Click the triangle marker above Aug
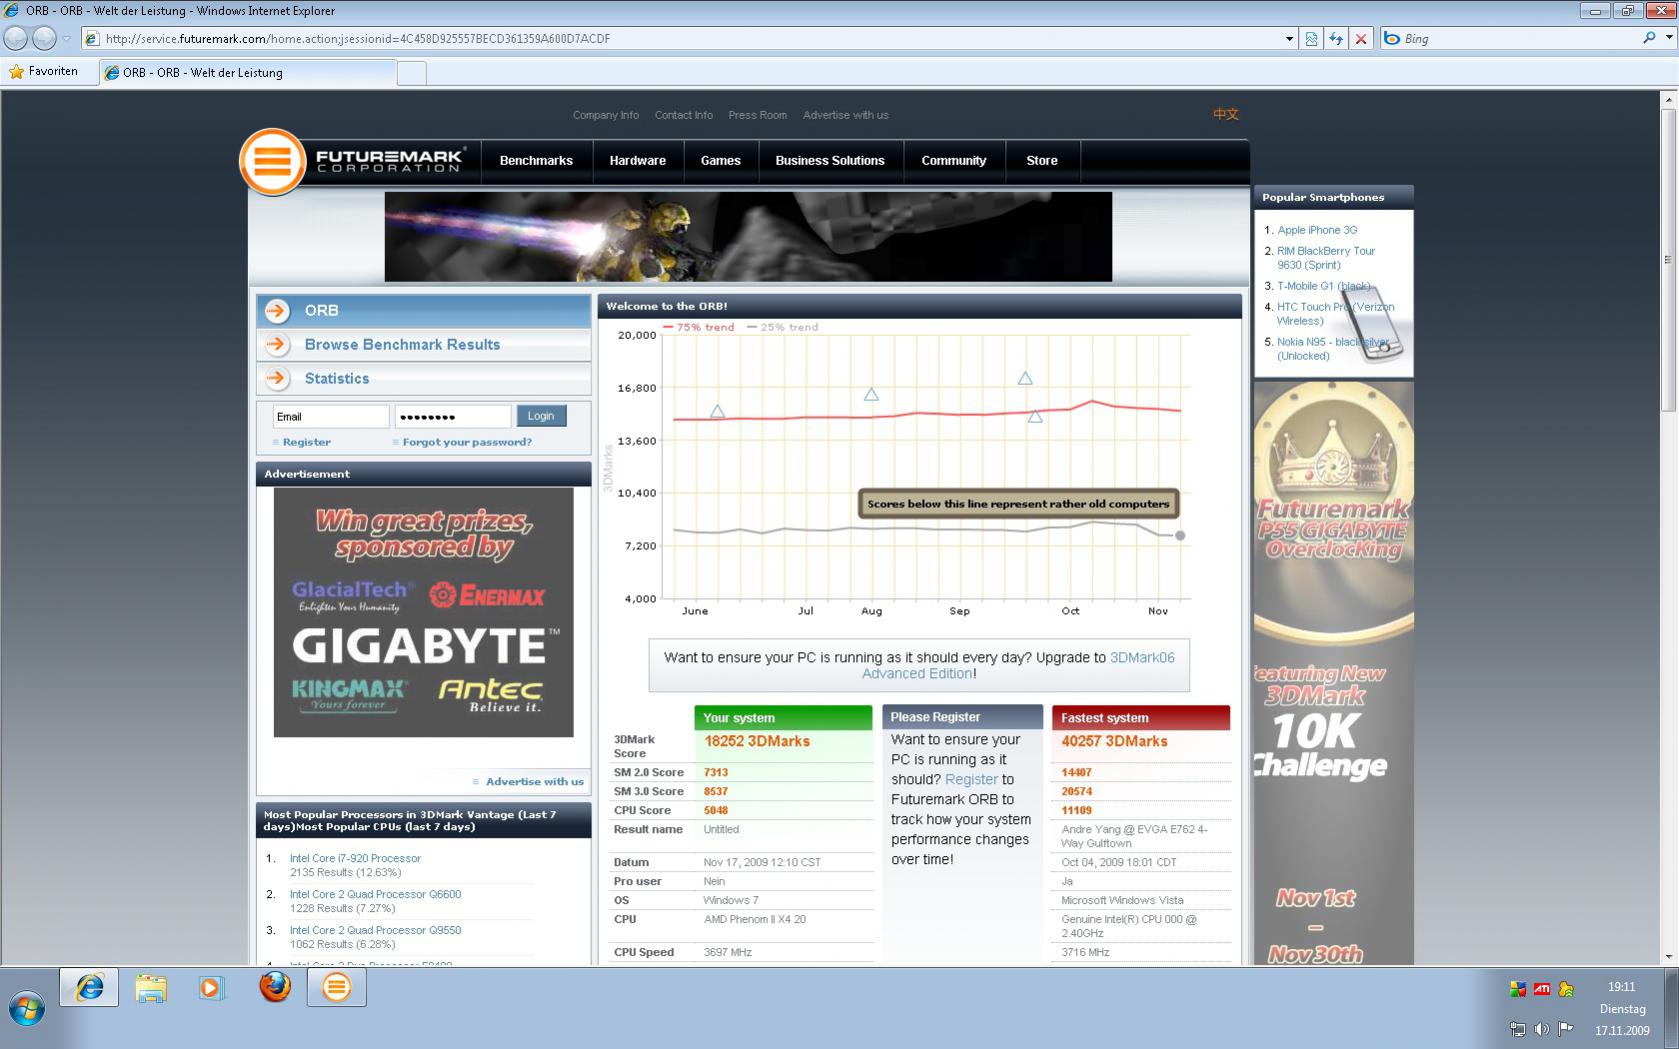The image size is (1679, 1049). tap(871, 395)
